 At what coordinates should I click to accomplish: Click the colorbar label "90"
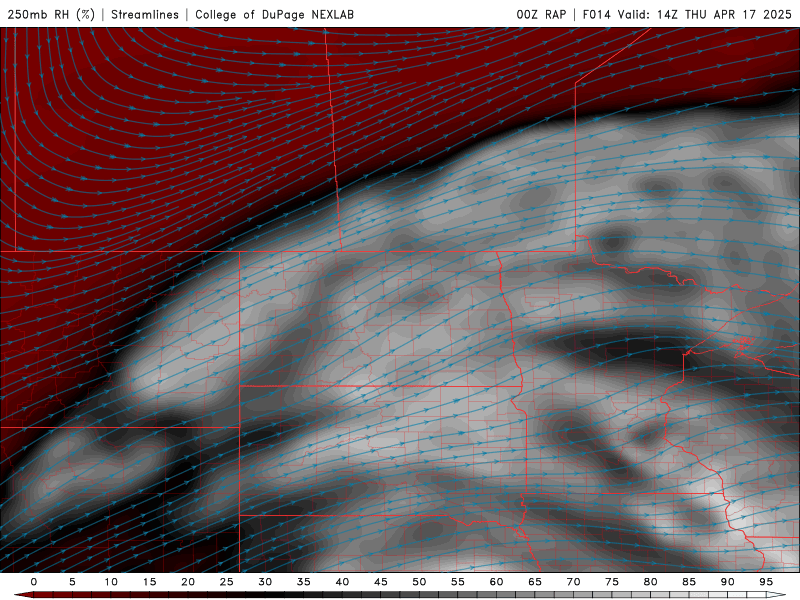pyautogui.click(x=728, y=582)
